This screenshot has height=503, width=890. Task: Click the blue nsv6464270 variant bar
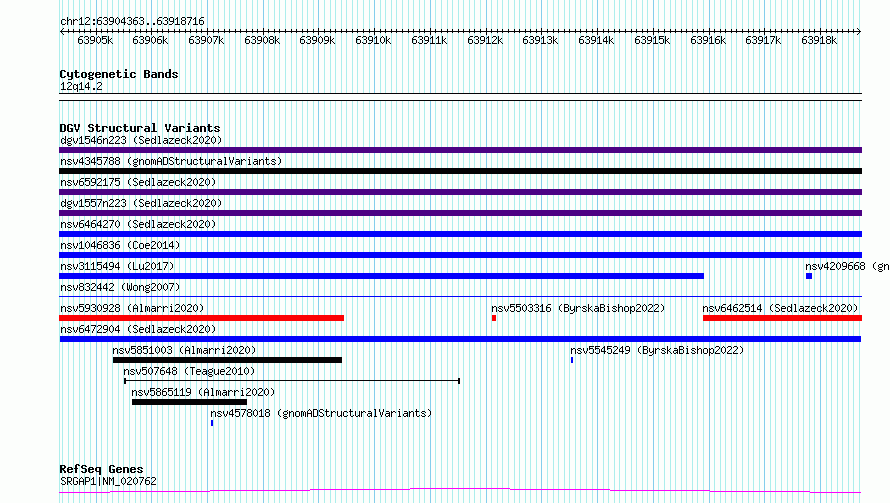coord(460,234)
